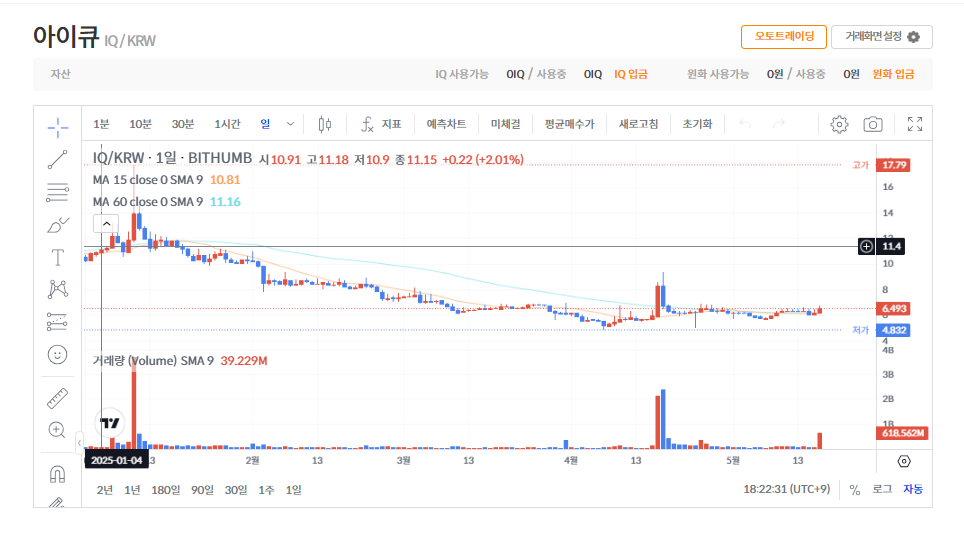The height and width of the screenshot is (534, 964).
Task: Toggle 평균매수가 average buy price display
Action: pyautogui.click(x=569, y=124)
